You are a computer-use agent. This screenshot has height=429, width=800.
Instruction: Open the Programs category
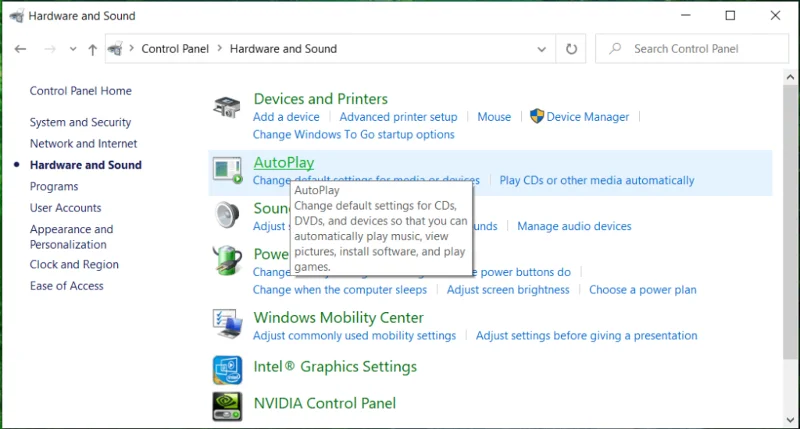[54, 187]
